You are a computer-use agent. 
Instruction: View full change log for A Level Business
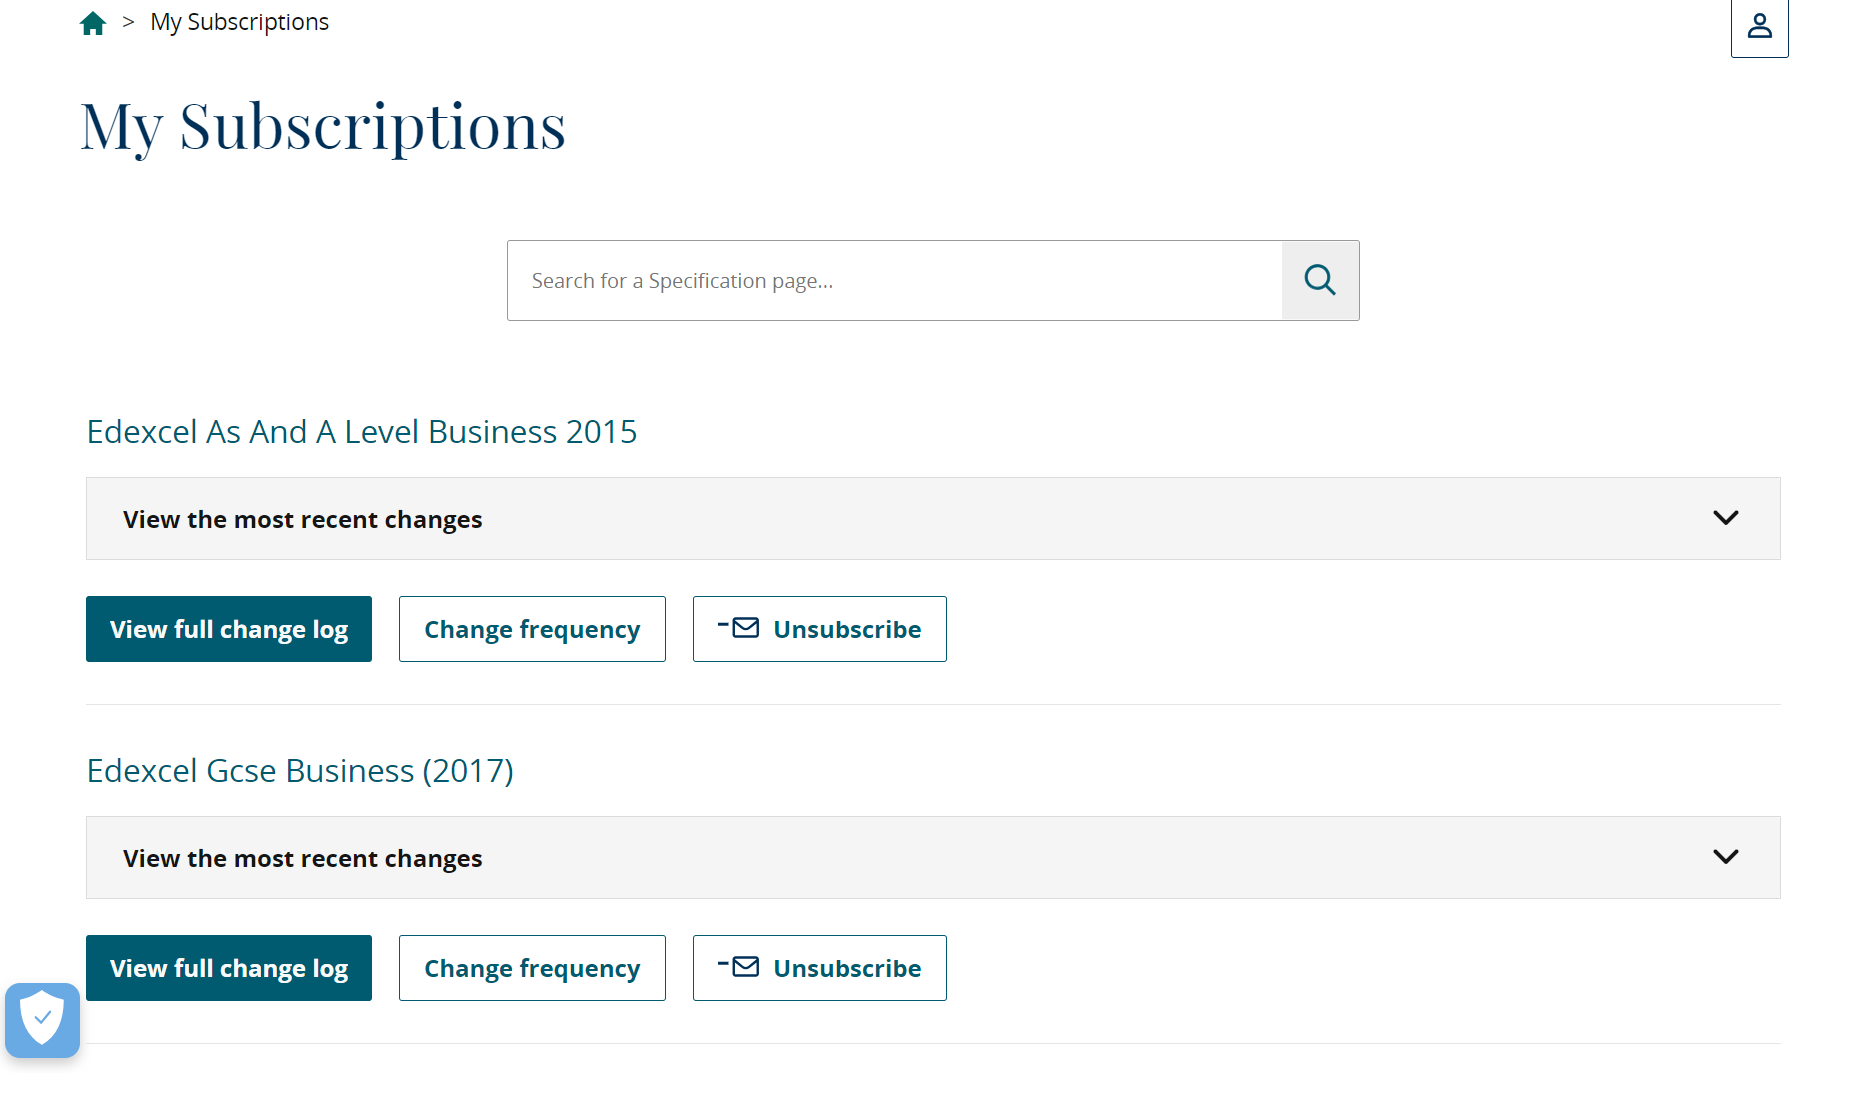pyautogui.click(x=229, y=629)
